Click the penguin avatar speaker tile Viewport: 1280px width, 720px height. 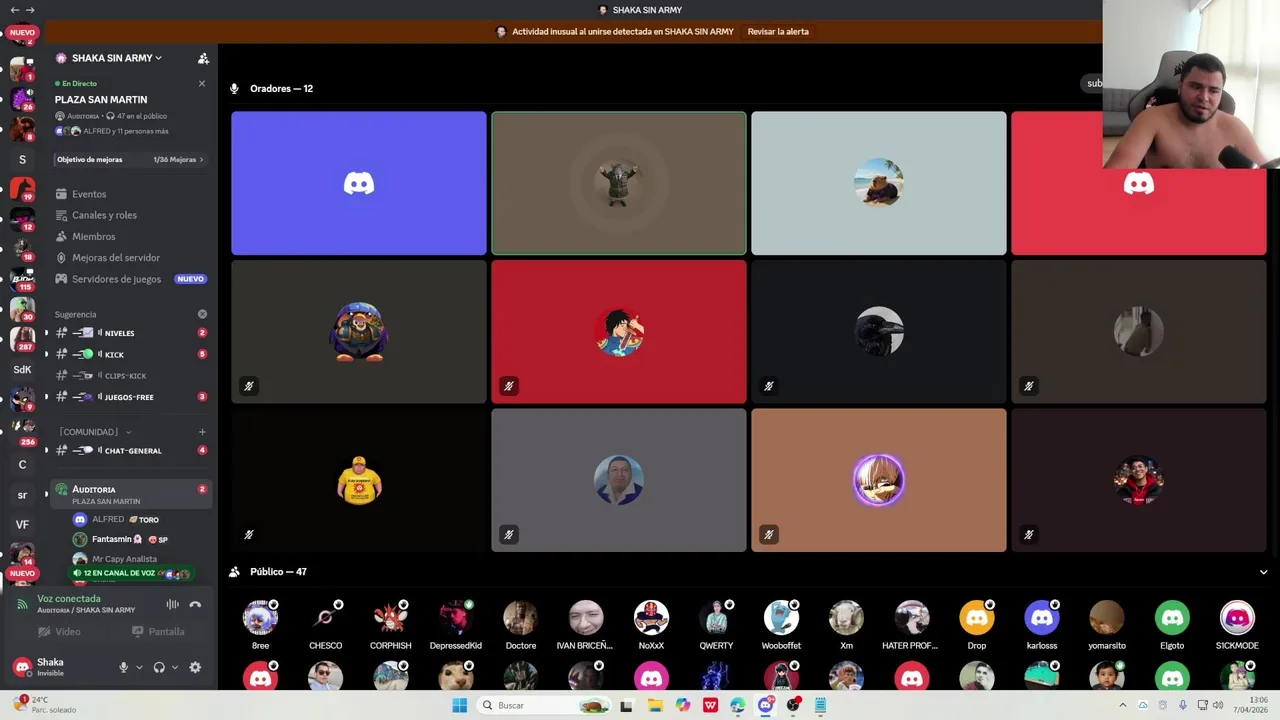click(x=358, y=331)
